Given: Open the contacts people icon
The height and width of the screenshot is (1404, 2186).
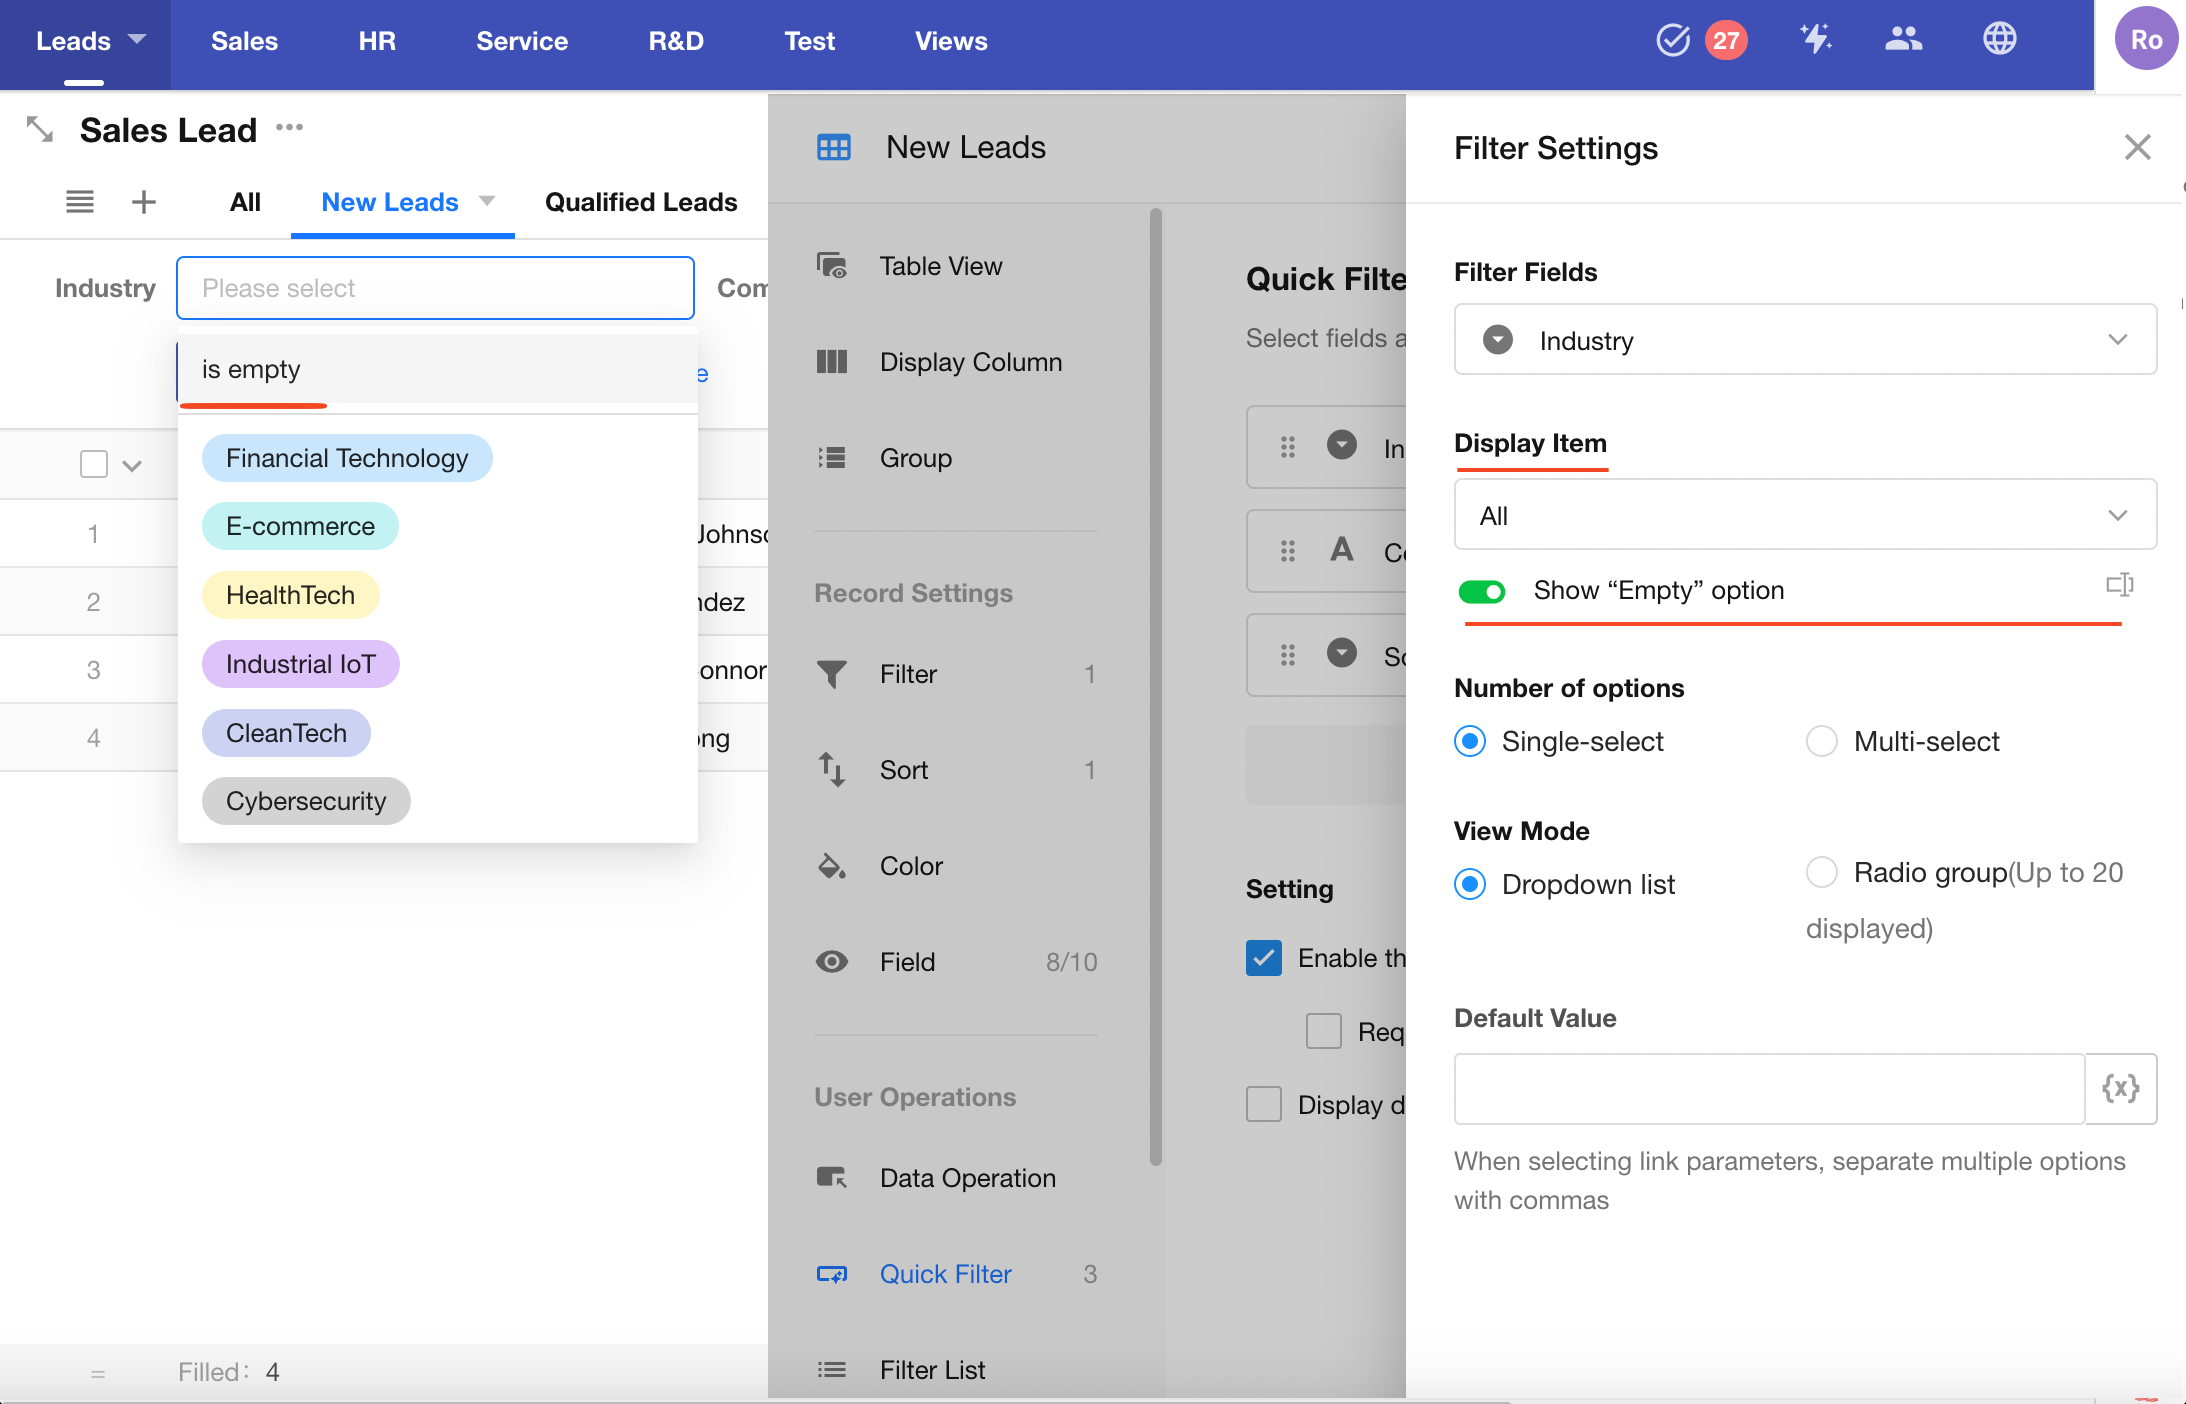Looking at the screenshot, I should tap(1902, 40).
